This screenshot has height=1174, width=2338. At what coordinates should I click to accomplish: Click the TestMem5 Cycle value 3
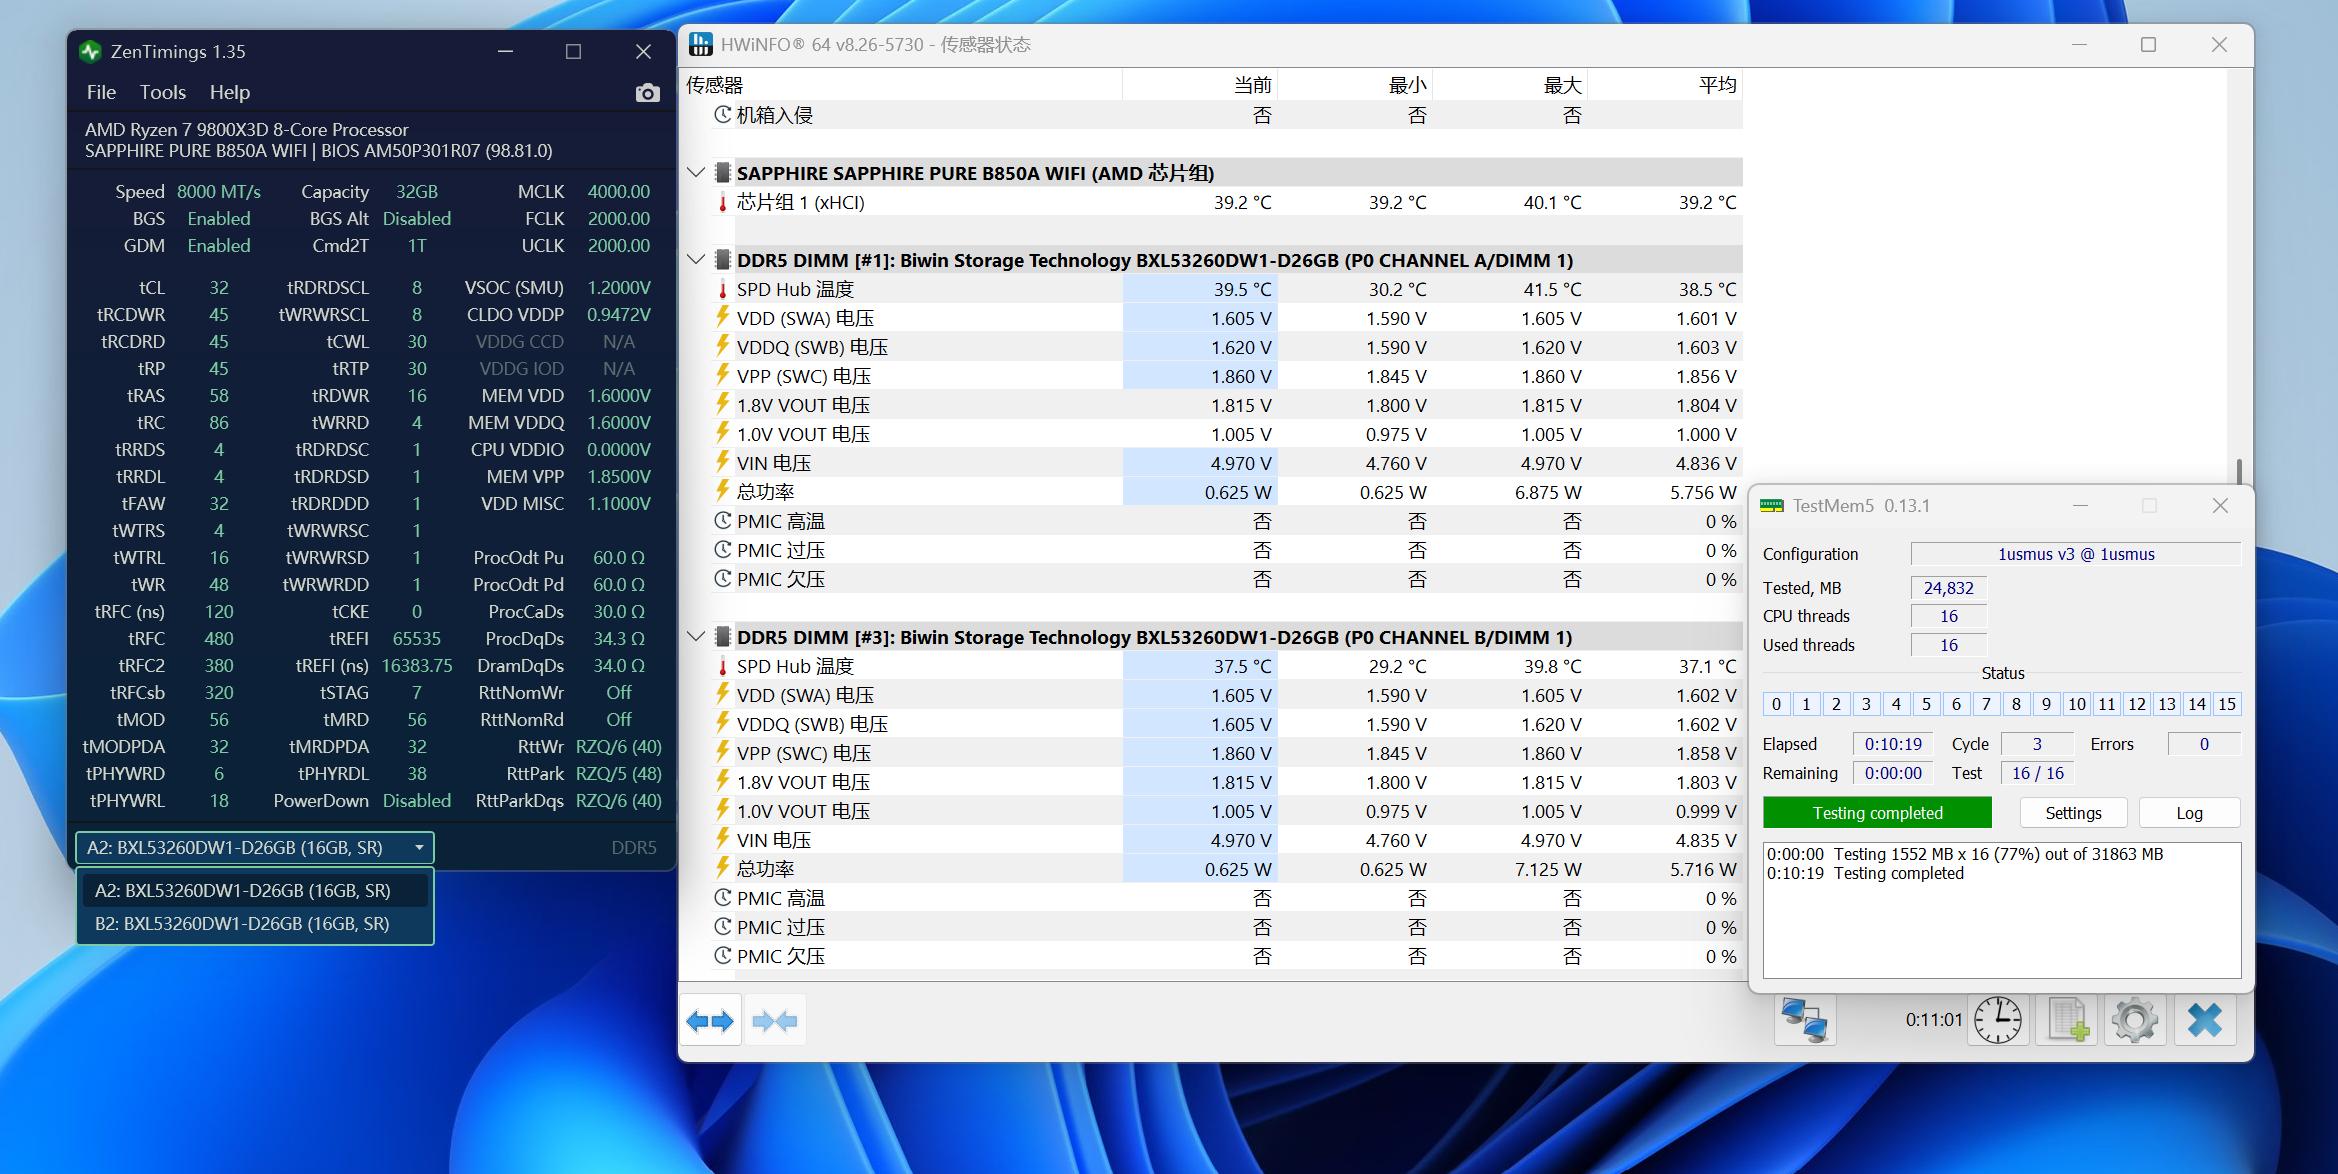[2036, 744]
